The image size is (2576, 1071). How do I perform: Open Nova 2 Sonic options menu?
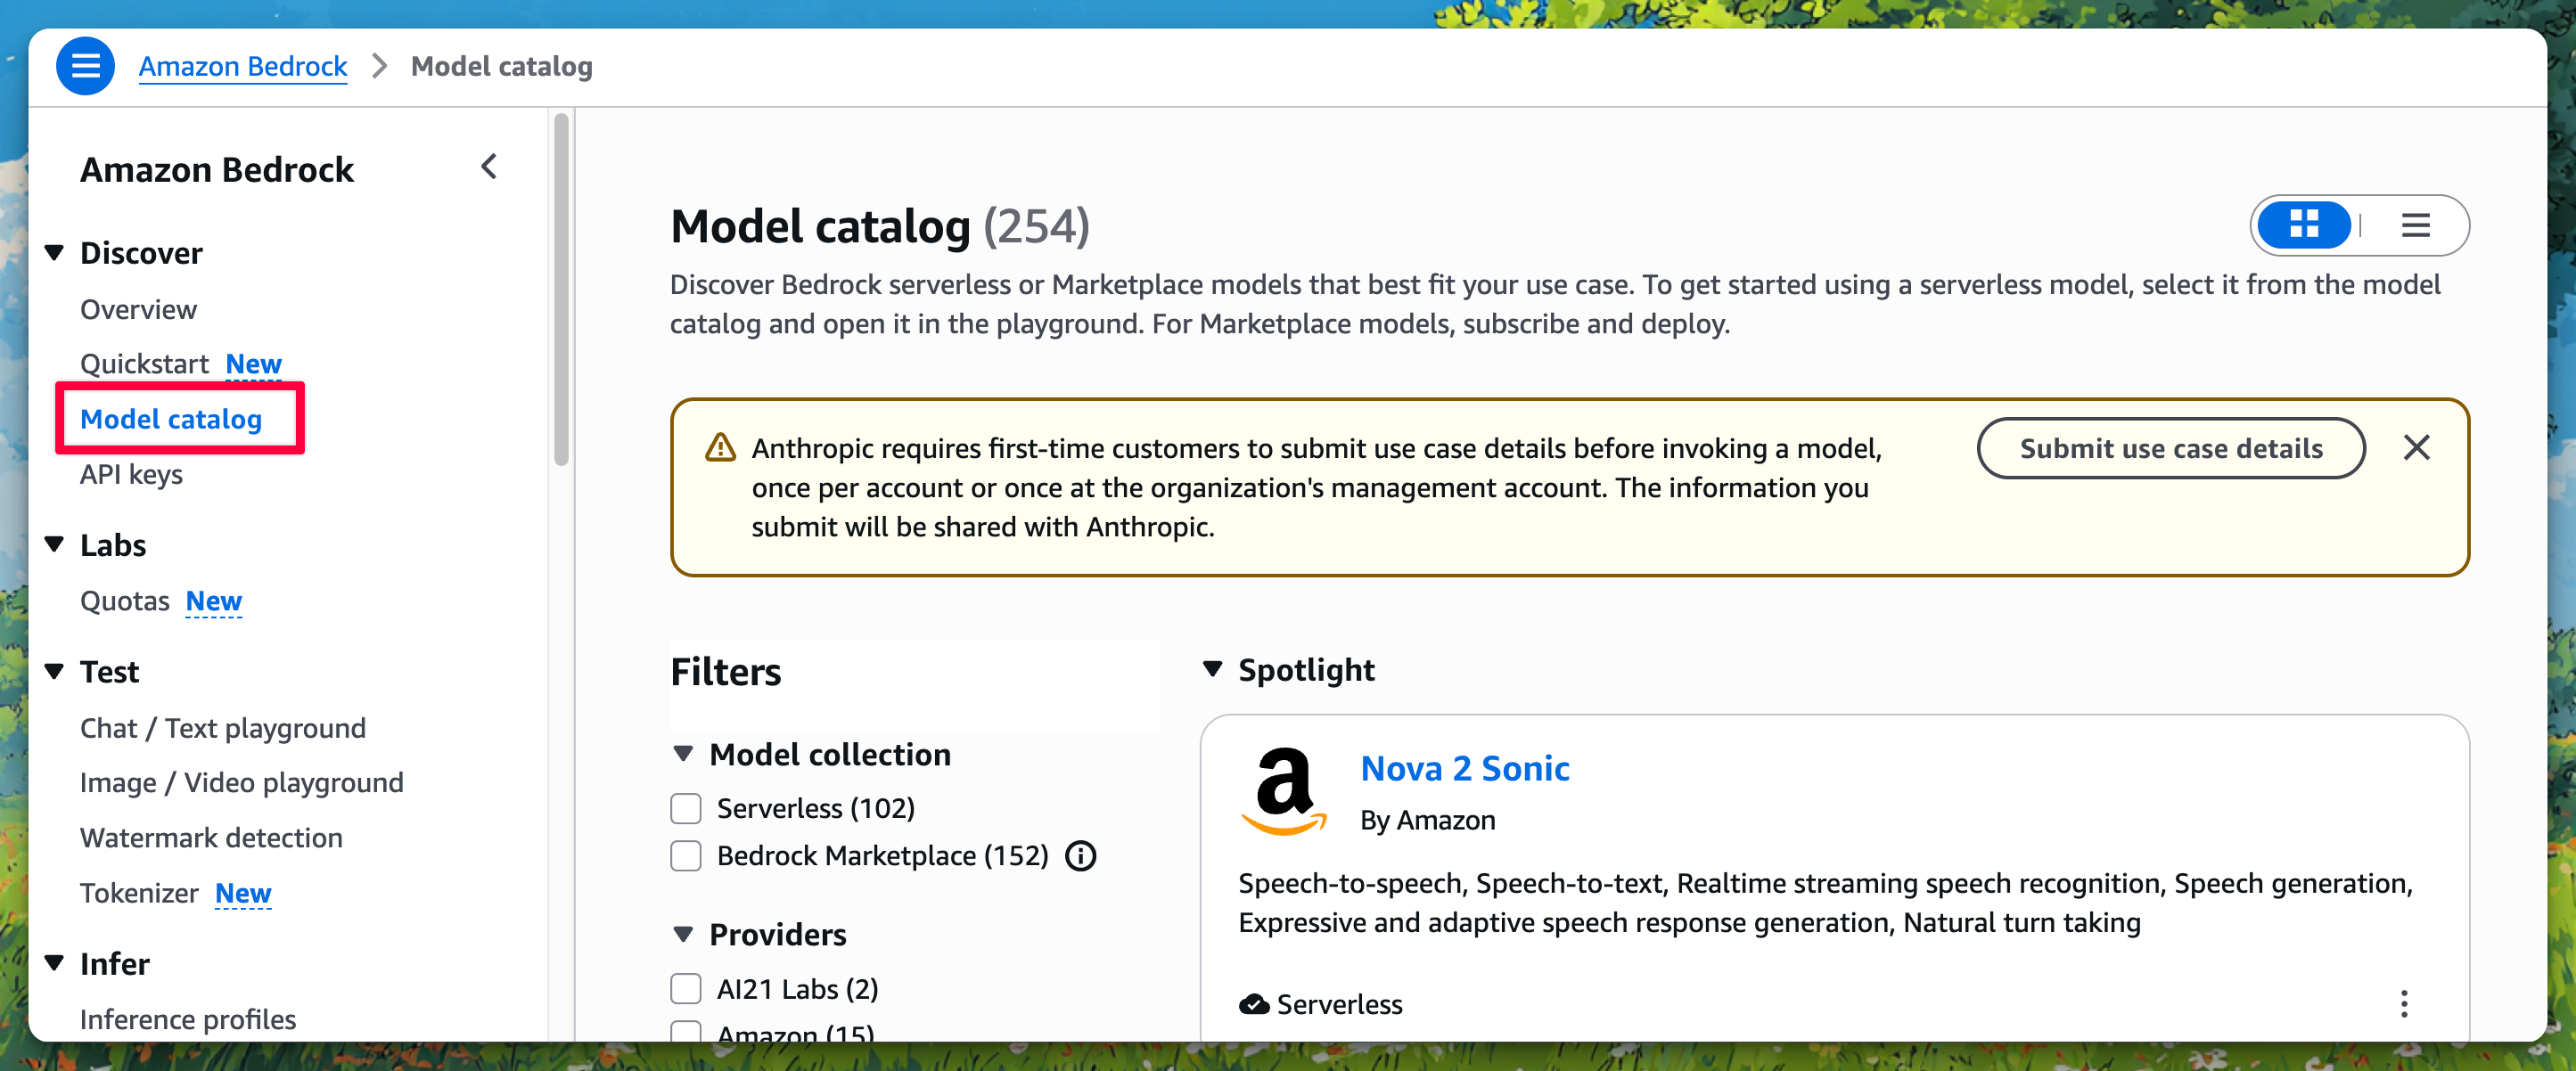tap(2404, 1004)
